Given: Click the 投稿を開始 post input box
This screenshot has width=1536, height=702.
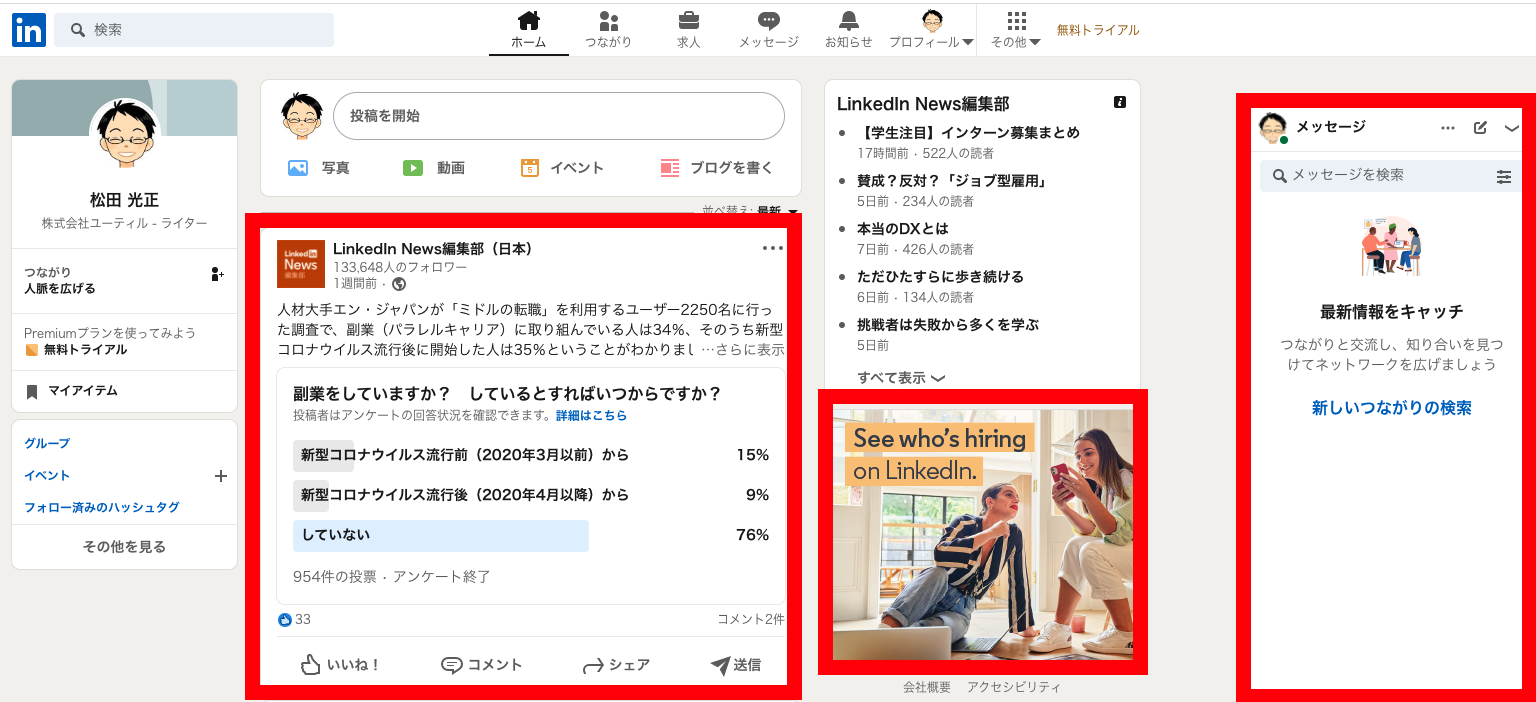Looking at the screenshot, I should pos(559,116).
